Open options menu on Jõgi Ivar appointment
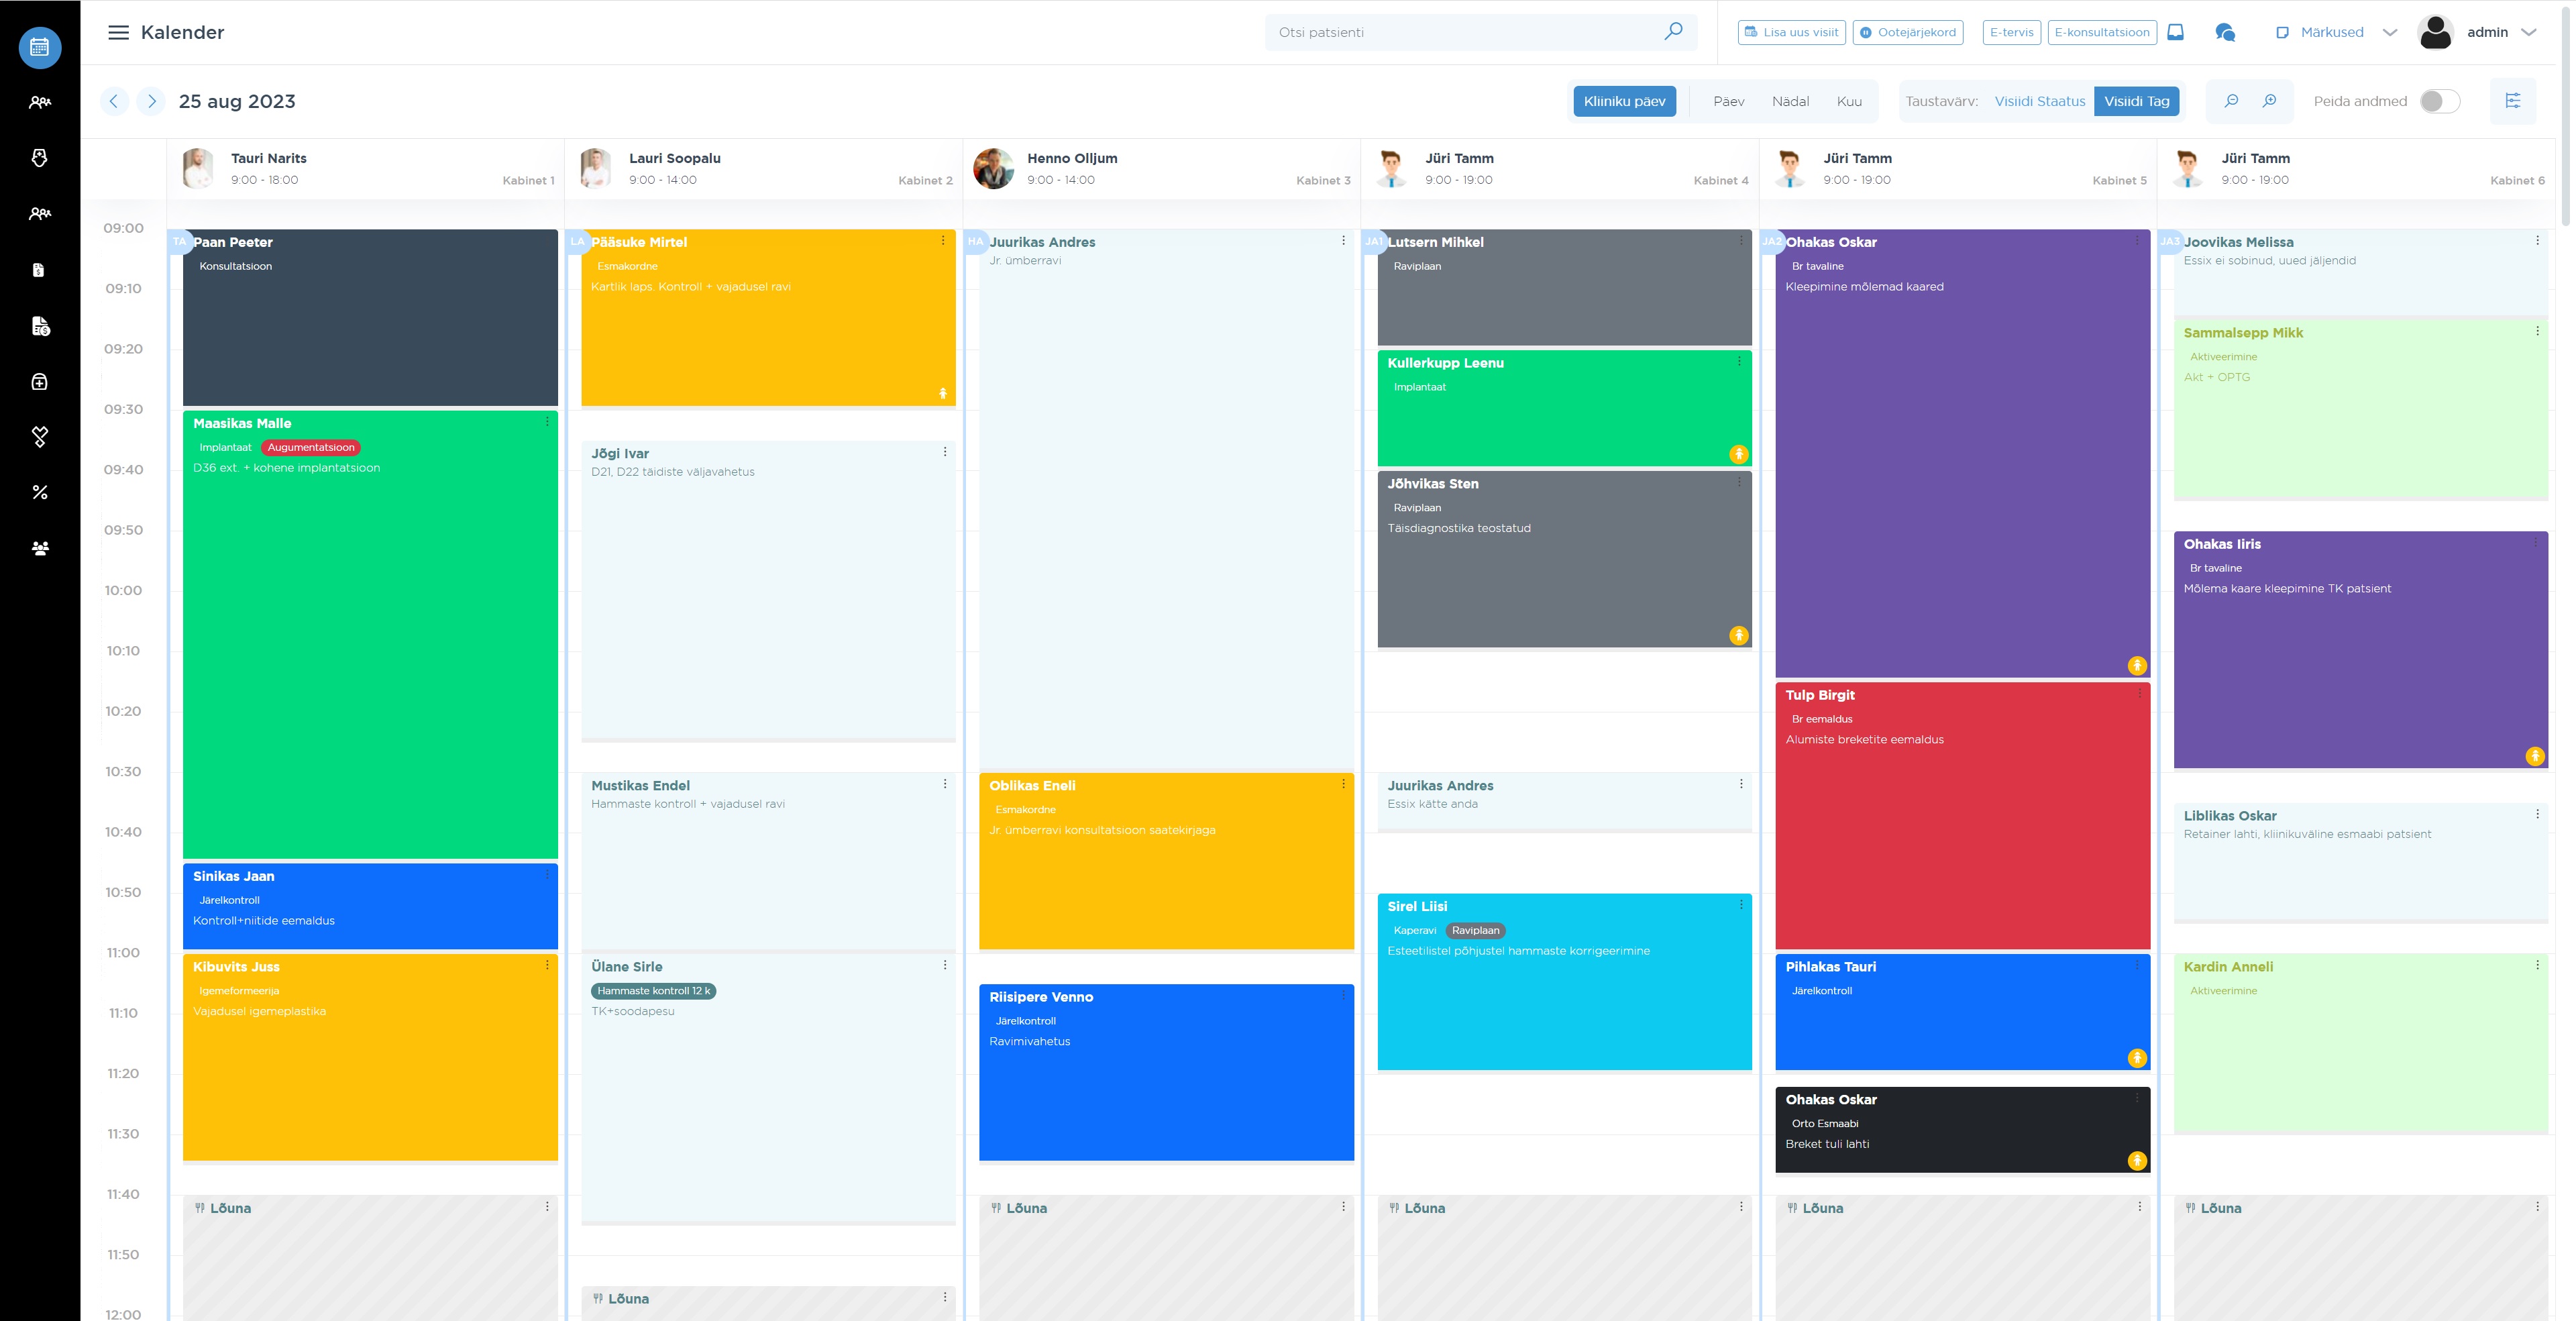2576x1321 pixels. (x=945, y=452)
